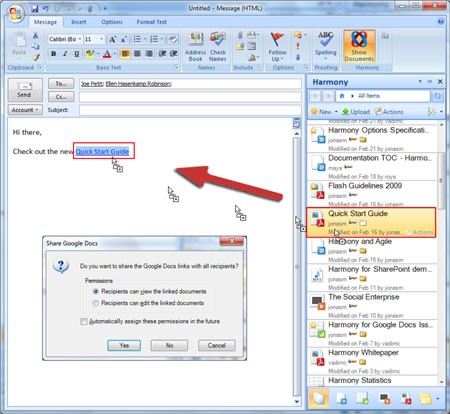The height and width of the screenshot is (414, 450).
Task: Click the Cc... button
Action: pyautogui.click(x=61, y=97)
